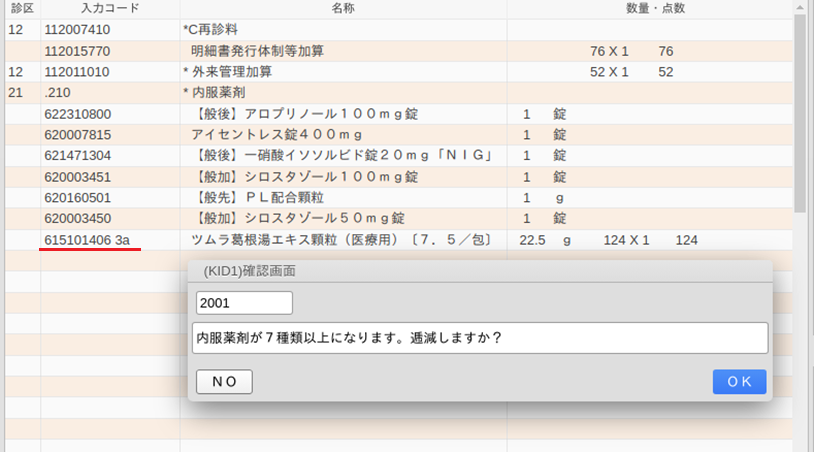Select the アイセントレス錠400mg row
The image size is (814, 452).
[275, 134]
